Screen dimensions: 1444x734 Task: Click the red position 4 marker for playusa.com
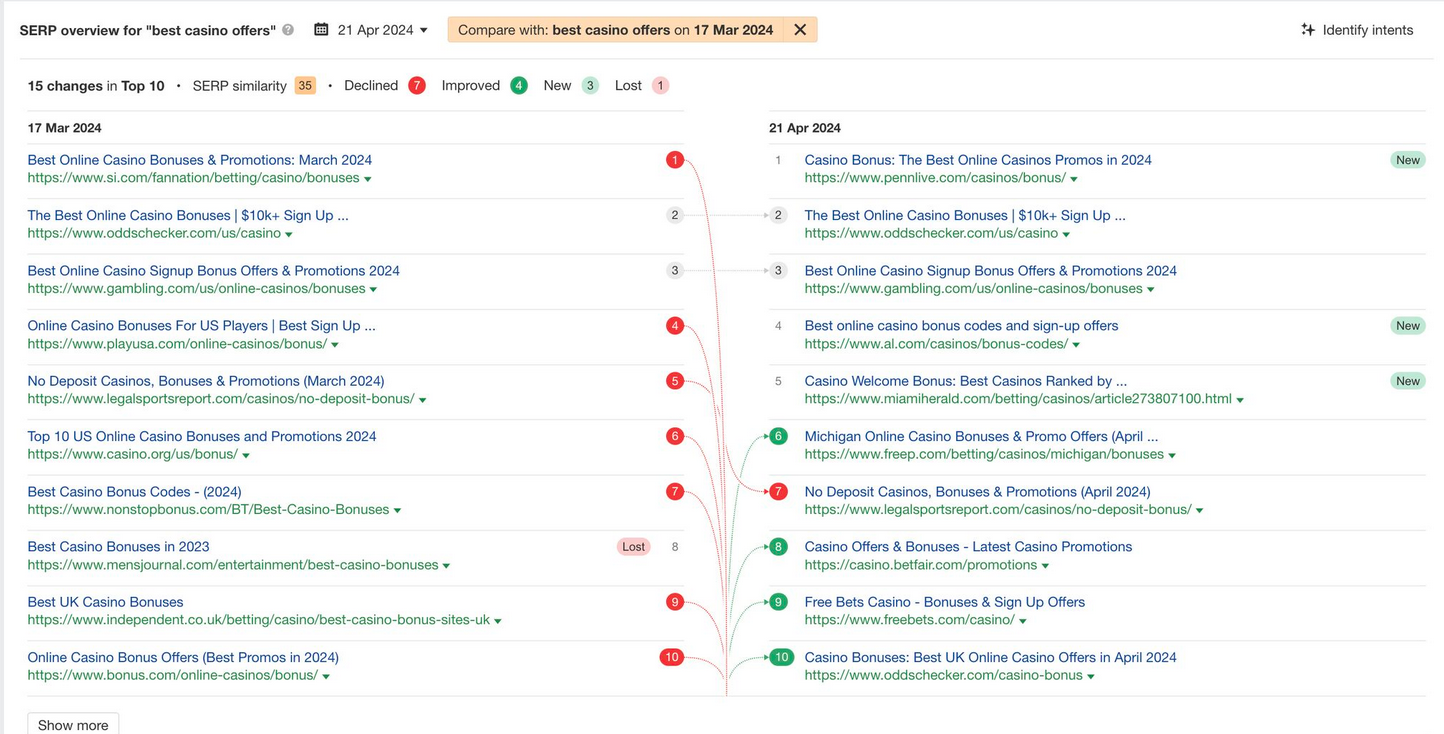[675, 326]
